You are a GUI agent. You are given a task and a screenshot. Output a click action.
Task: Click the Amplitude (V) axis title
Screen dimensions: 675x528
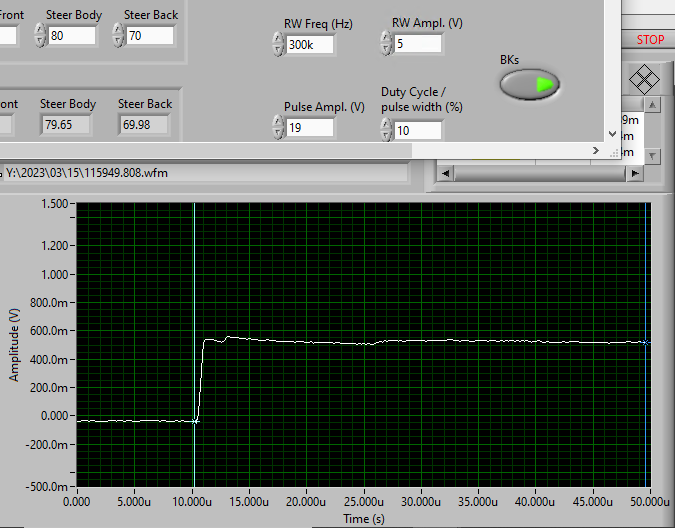point(14,345)
